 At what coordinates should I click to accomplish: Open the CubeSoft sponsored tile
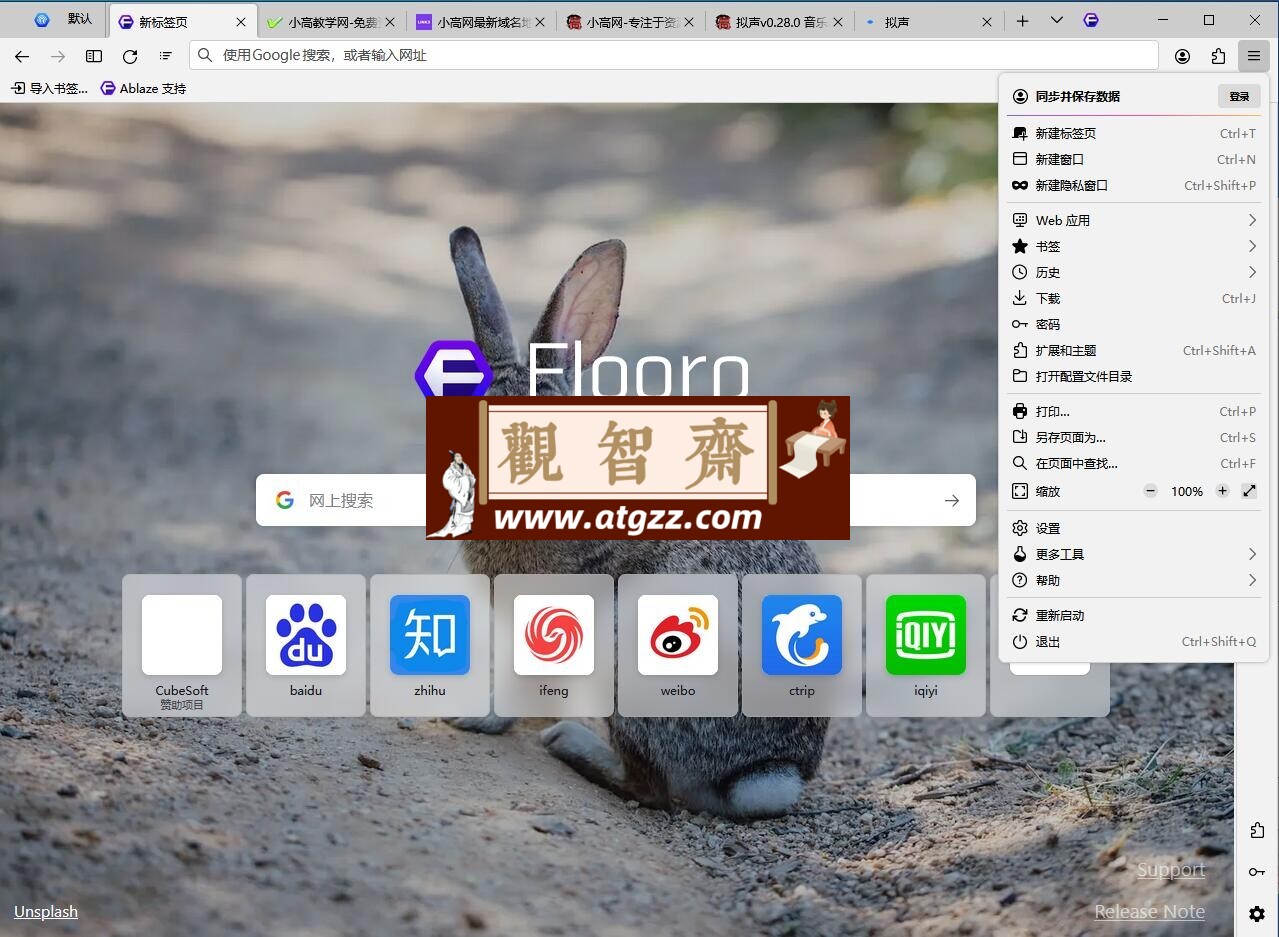(182, 645)
